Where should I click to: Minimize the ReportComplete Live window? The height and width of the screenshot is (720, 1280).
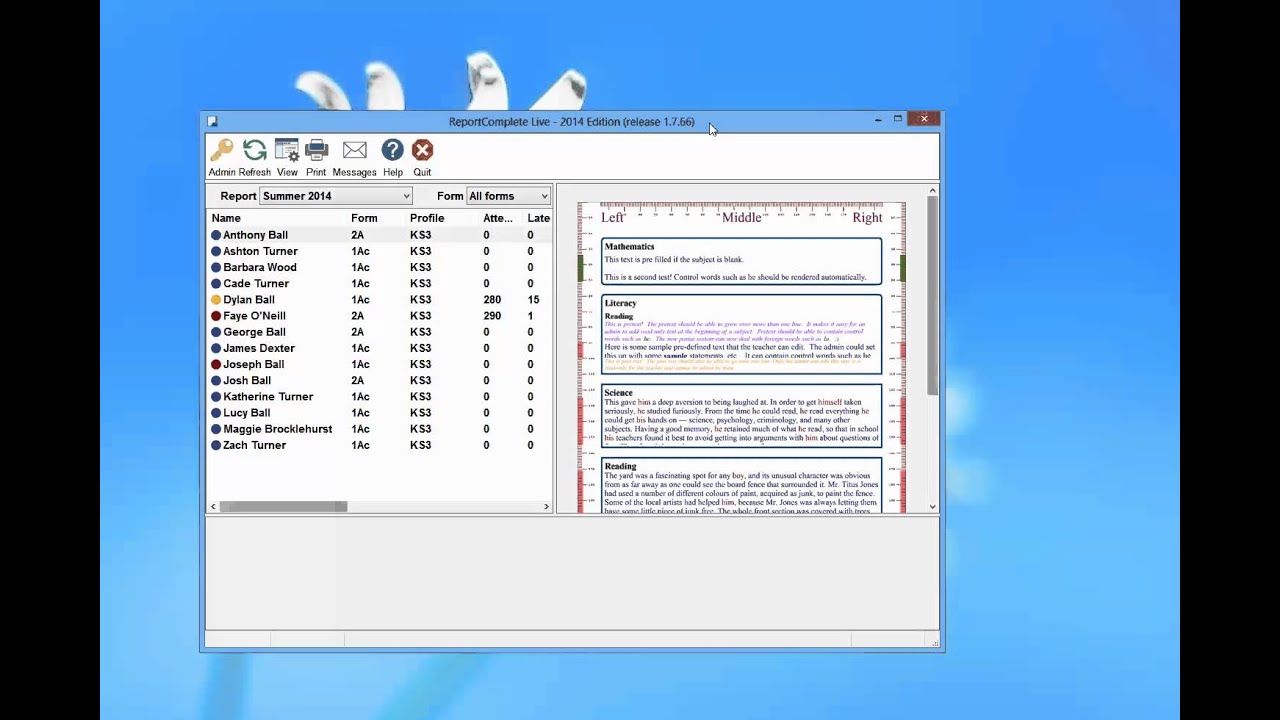pos(878,120)
